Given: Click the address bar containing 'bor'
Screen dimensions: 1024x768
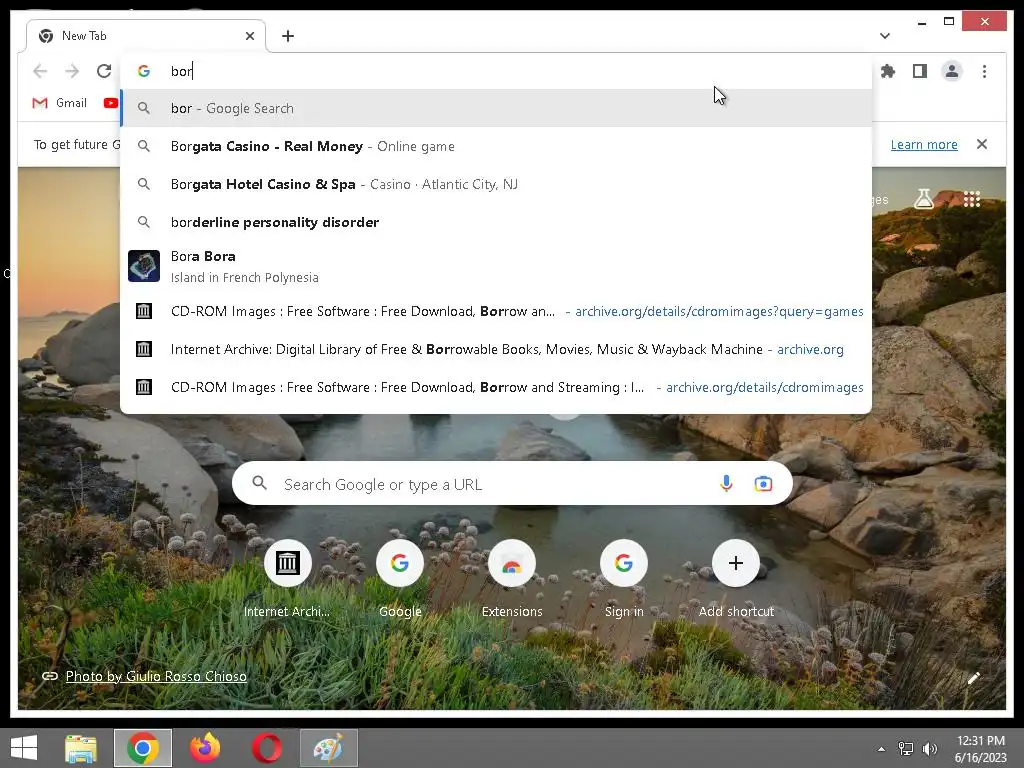Looking at the screenshot, I should point(496,71).
